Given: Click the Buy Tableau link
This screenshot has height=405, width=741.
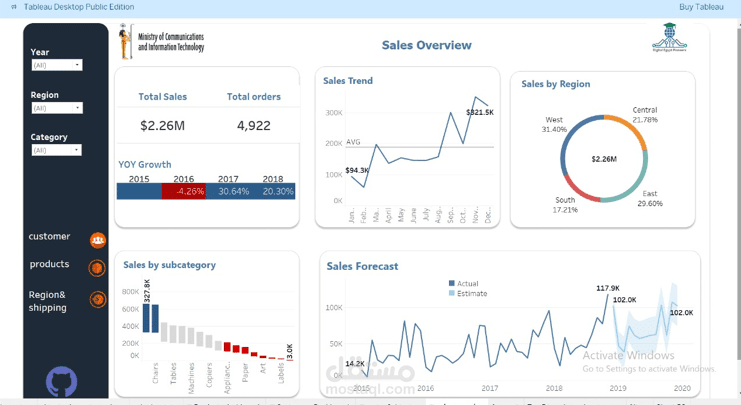Looking at the screenshot, I should [x=701, y=7].
